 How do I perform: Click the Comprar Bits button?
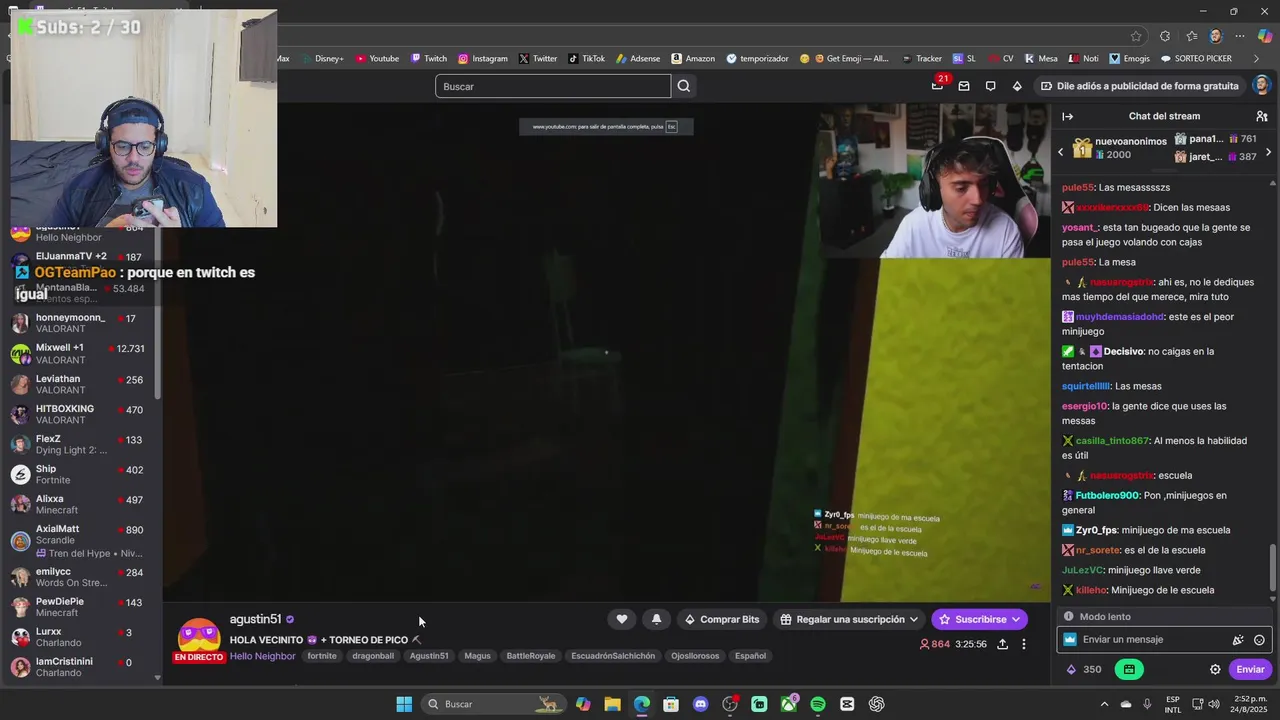click(x=721, y=619)
